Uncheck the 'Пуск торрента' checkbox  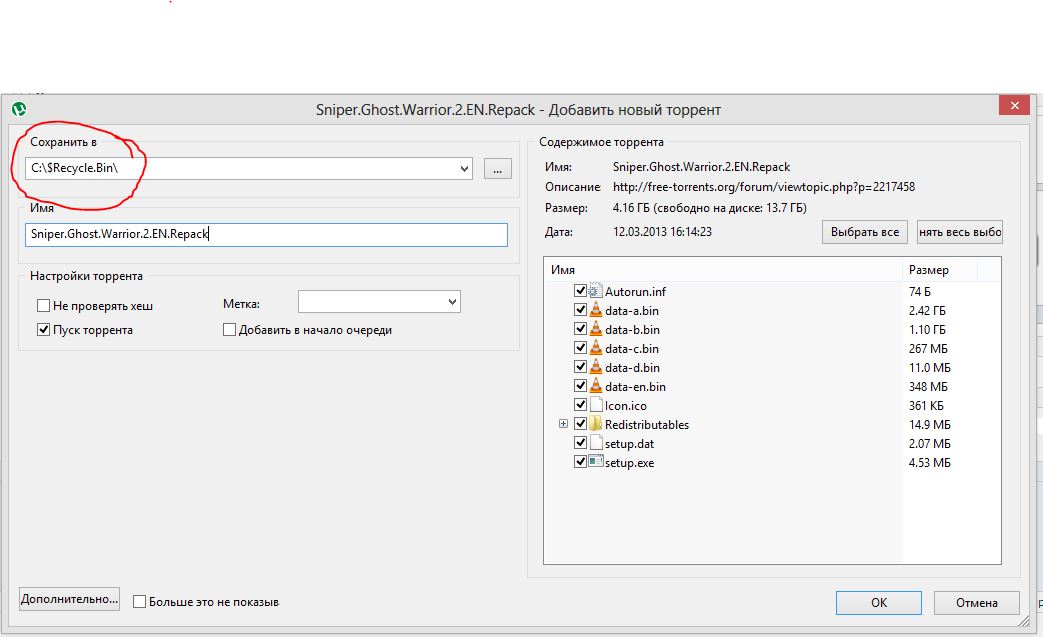pyautogui.click(x=43, y=330)
